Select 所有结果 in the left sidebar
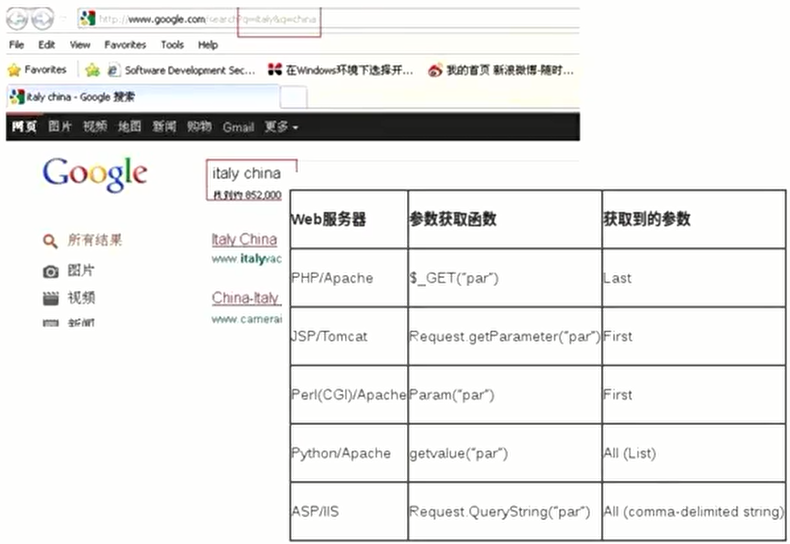Viewport: 790px width, 544px height. (x=95, y=240)
